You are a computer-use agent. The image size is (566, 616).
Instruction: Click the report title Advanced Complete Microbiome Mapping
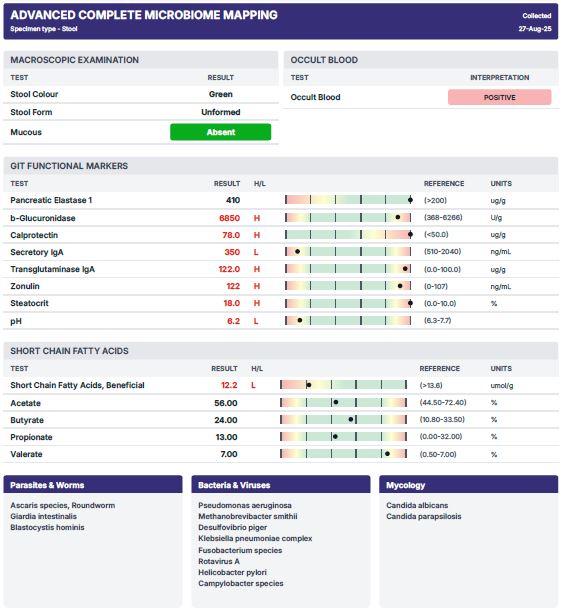click(144, 15)
